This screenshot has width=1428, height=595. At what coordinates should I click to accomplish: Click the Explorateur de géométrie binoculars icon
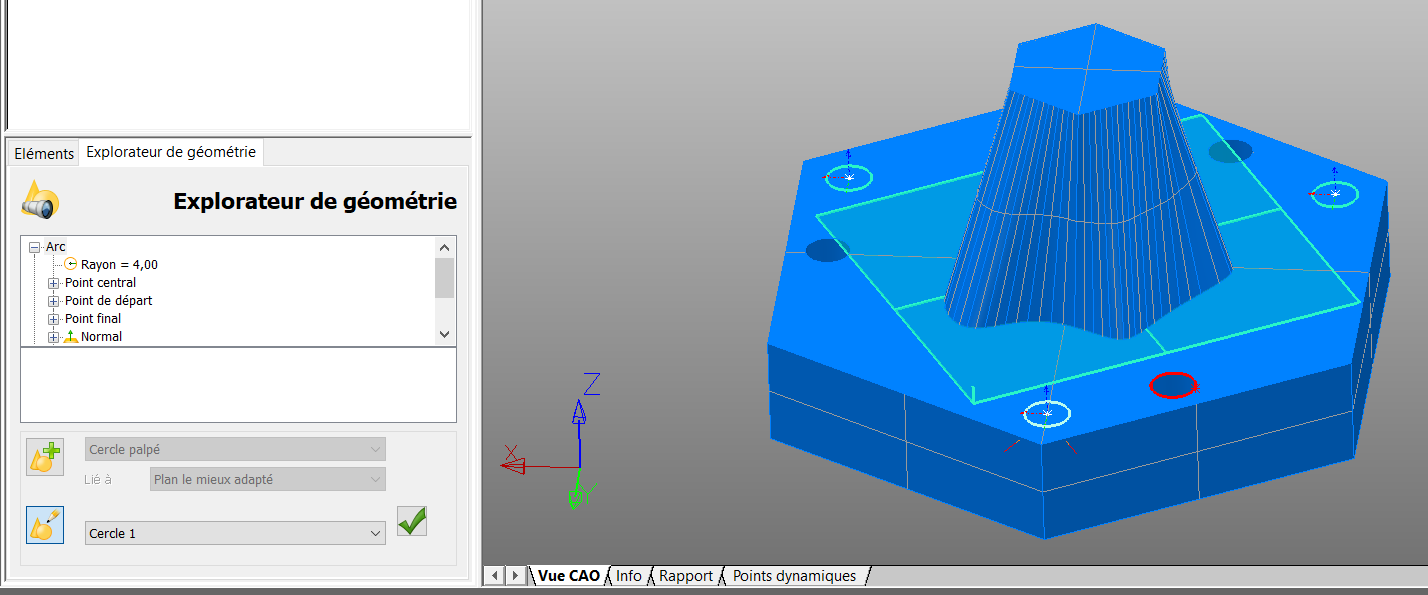coord(40,201)
